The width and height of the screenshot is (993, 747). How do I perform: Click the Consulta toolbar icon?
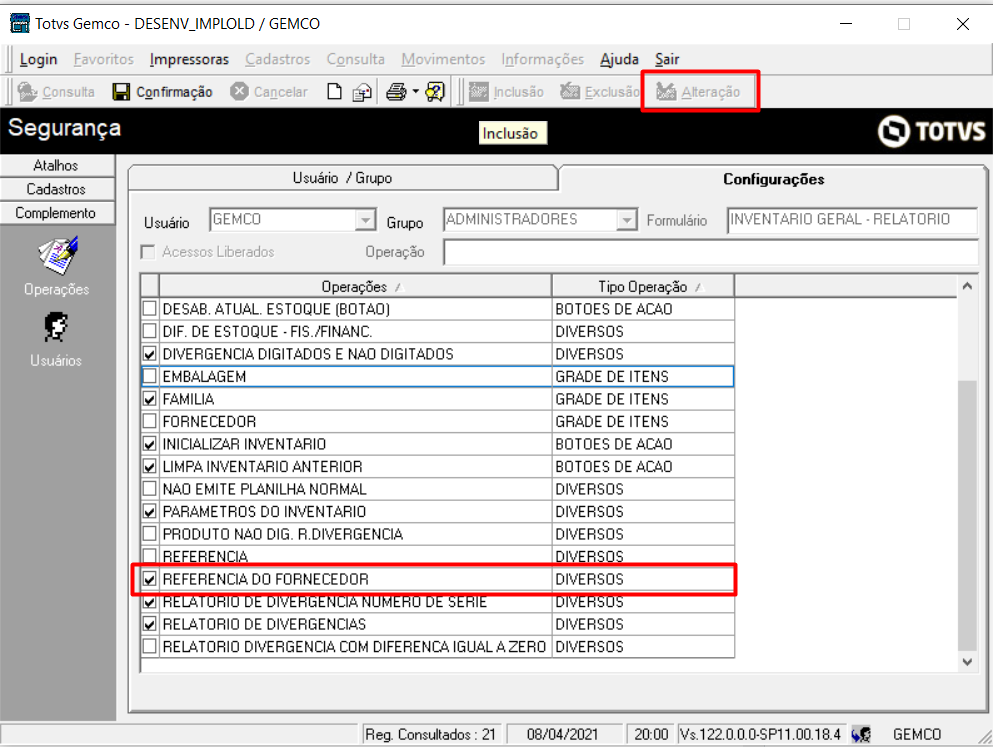27,92
